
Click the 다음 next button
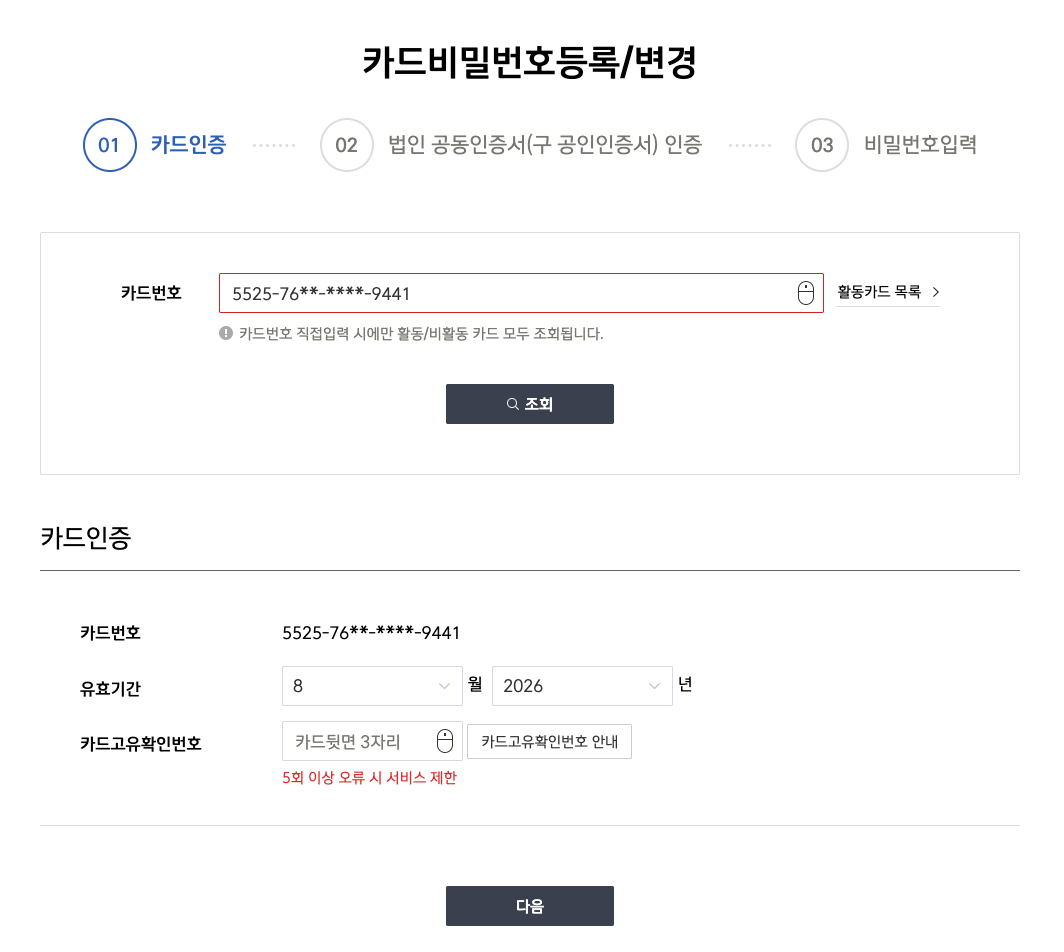coord(530,906)
